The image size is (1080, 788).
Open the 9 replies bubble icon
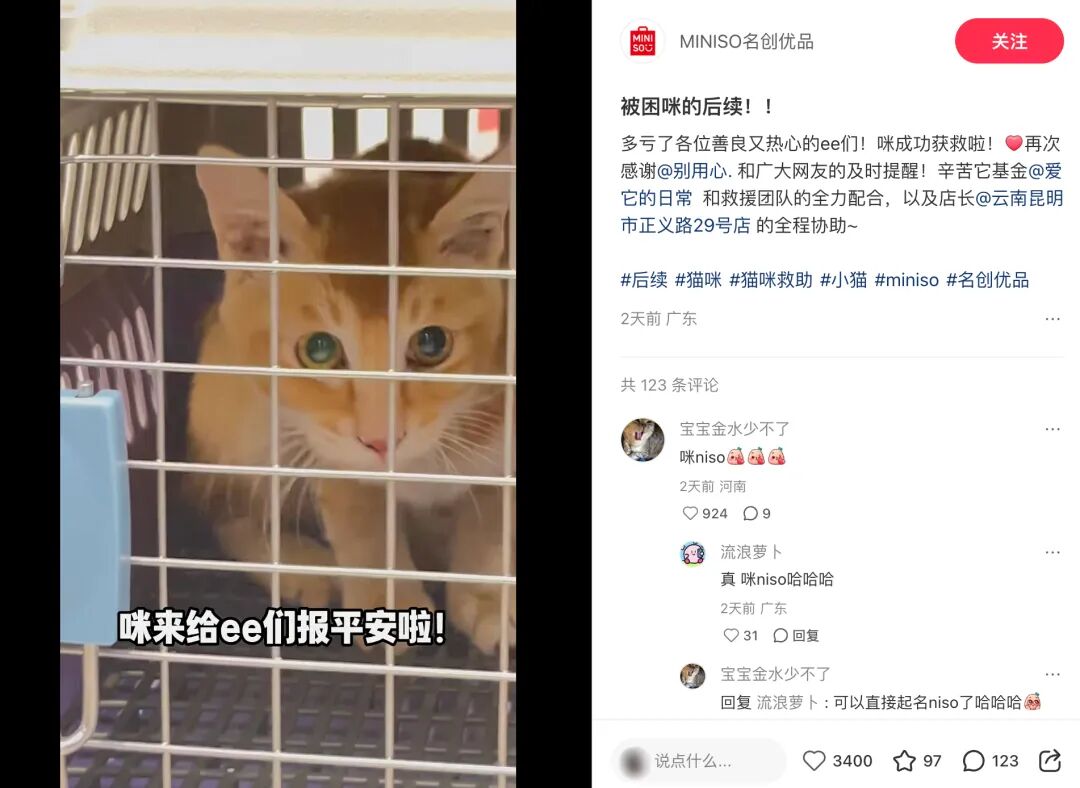pos(751,513)
